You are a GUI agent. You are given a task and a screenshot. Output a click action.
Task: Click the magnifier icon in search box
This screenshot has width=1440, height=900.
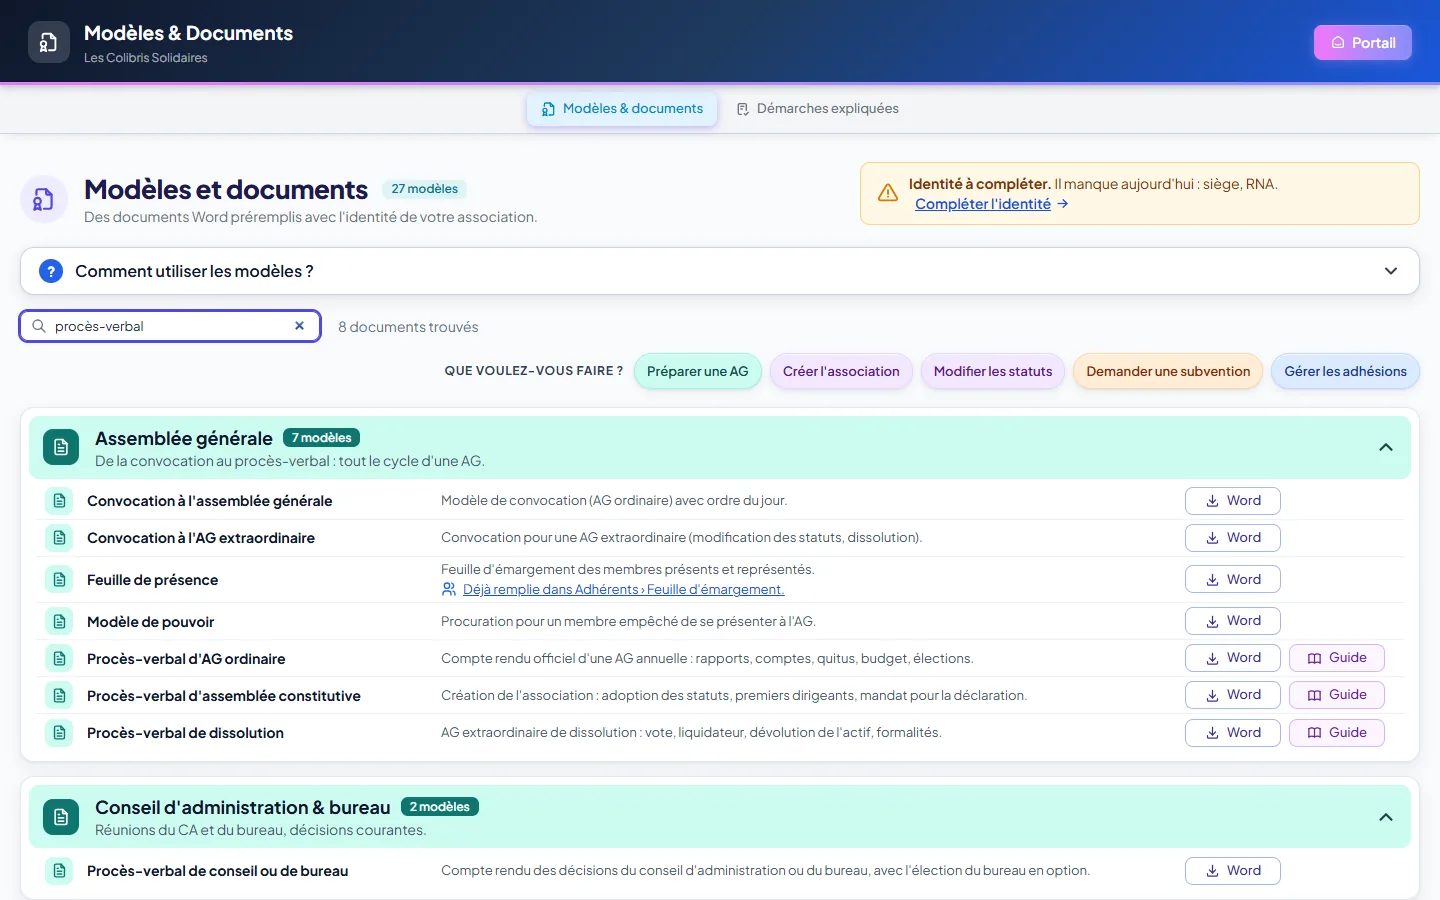coord(39,326)
